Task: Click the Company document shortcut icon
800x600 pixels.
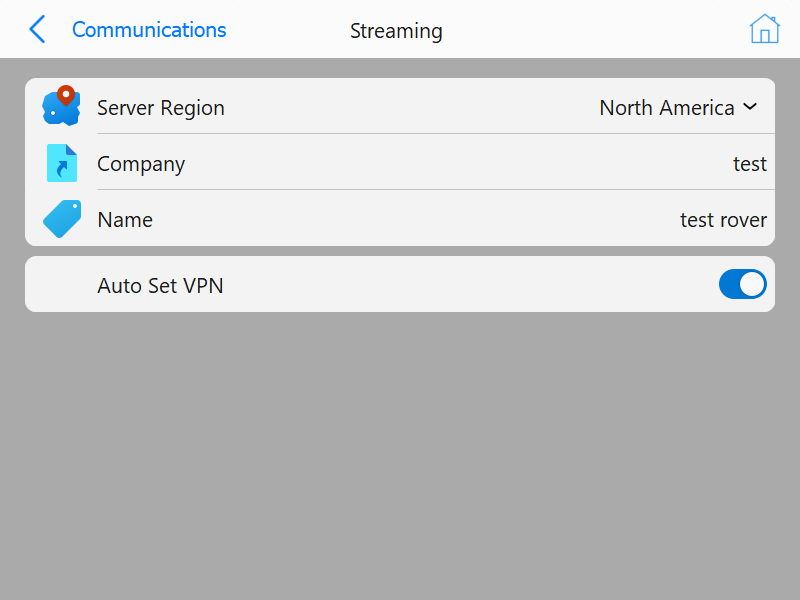Action: [62, 163]
